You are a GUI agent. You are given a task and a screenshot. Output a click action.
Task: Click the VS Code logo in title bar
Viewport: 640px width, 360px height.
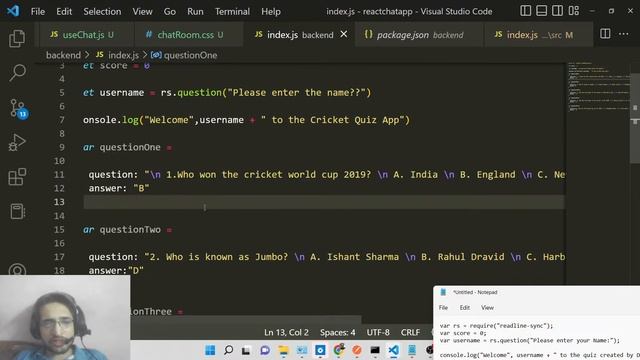click(13, 11)
